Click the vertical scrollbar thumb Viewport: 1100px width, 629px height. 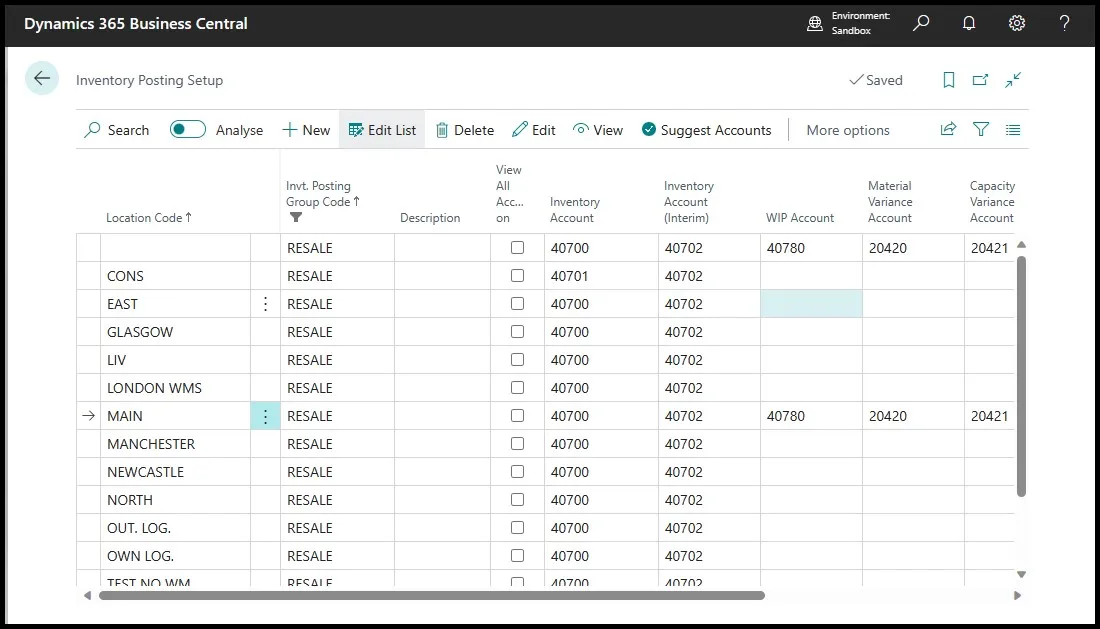pos(1021,377)
